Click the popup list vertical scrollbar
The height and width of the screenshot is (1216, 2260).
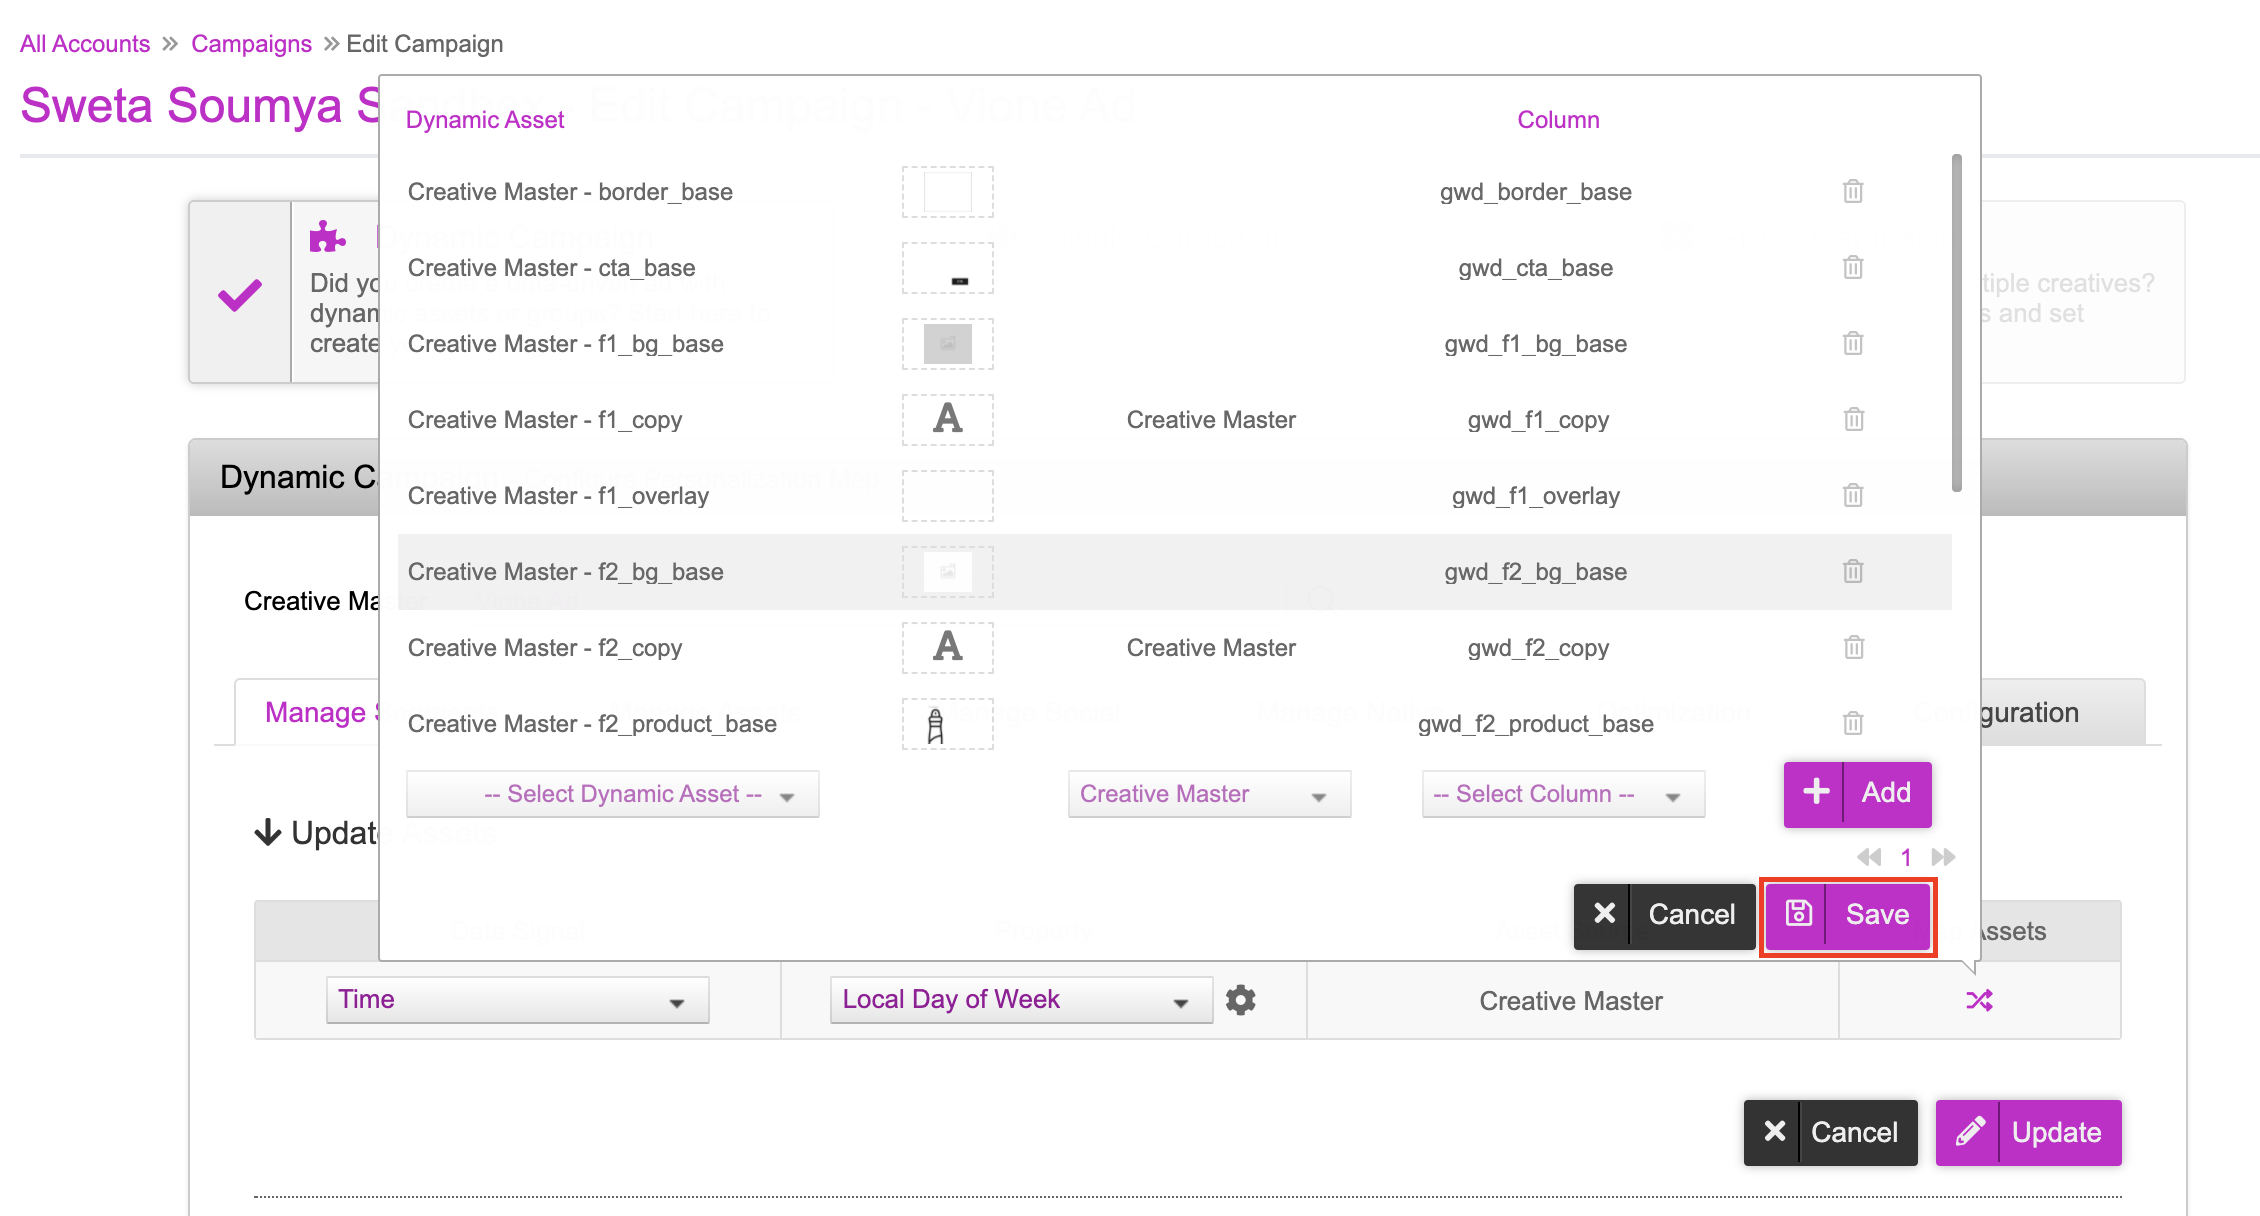point(1956,322)
